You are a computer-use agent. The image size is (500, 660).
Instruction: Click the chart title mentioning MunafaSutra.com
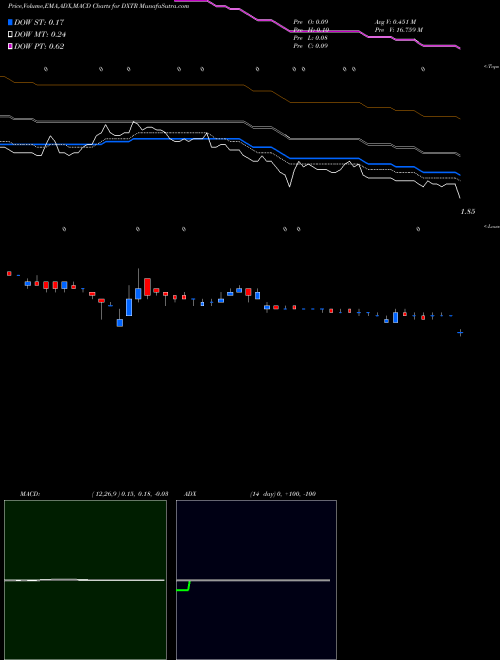[x=98, y=6]
